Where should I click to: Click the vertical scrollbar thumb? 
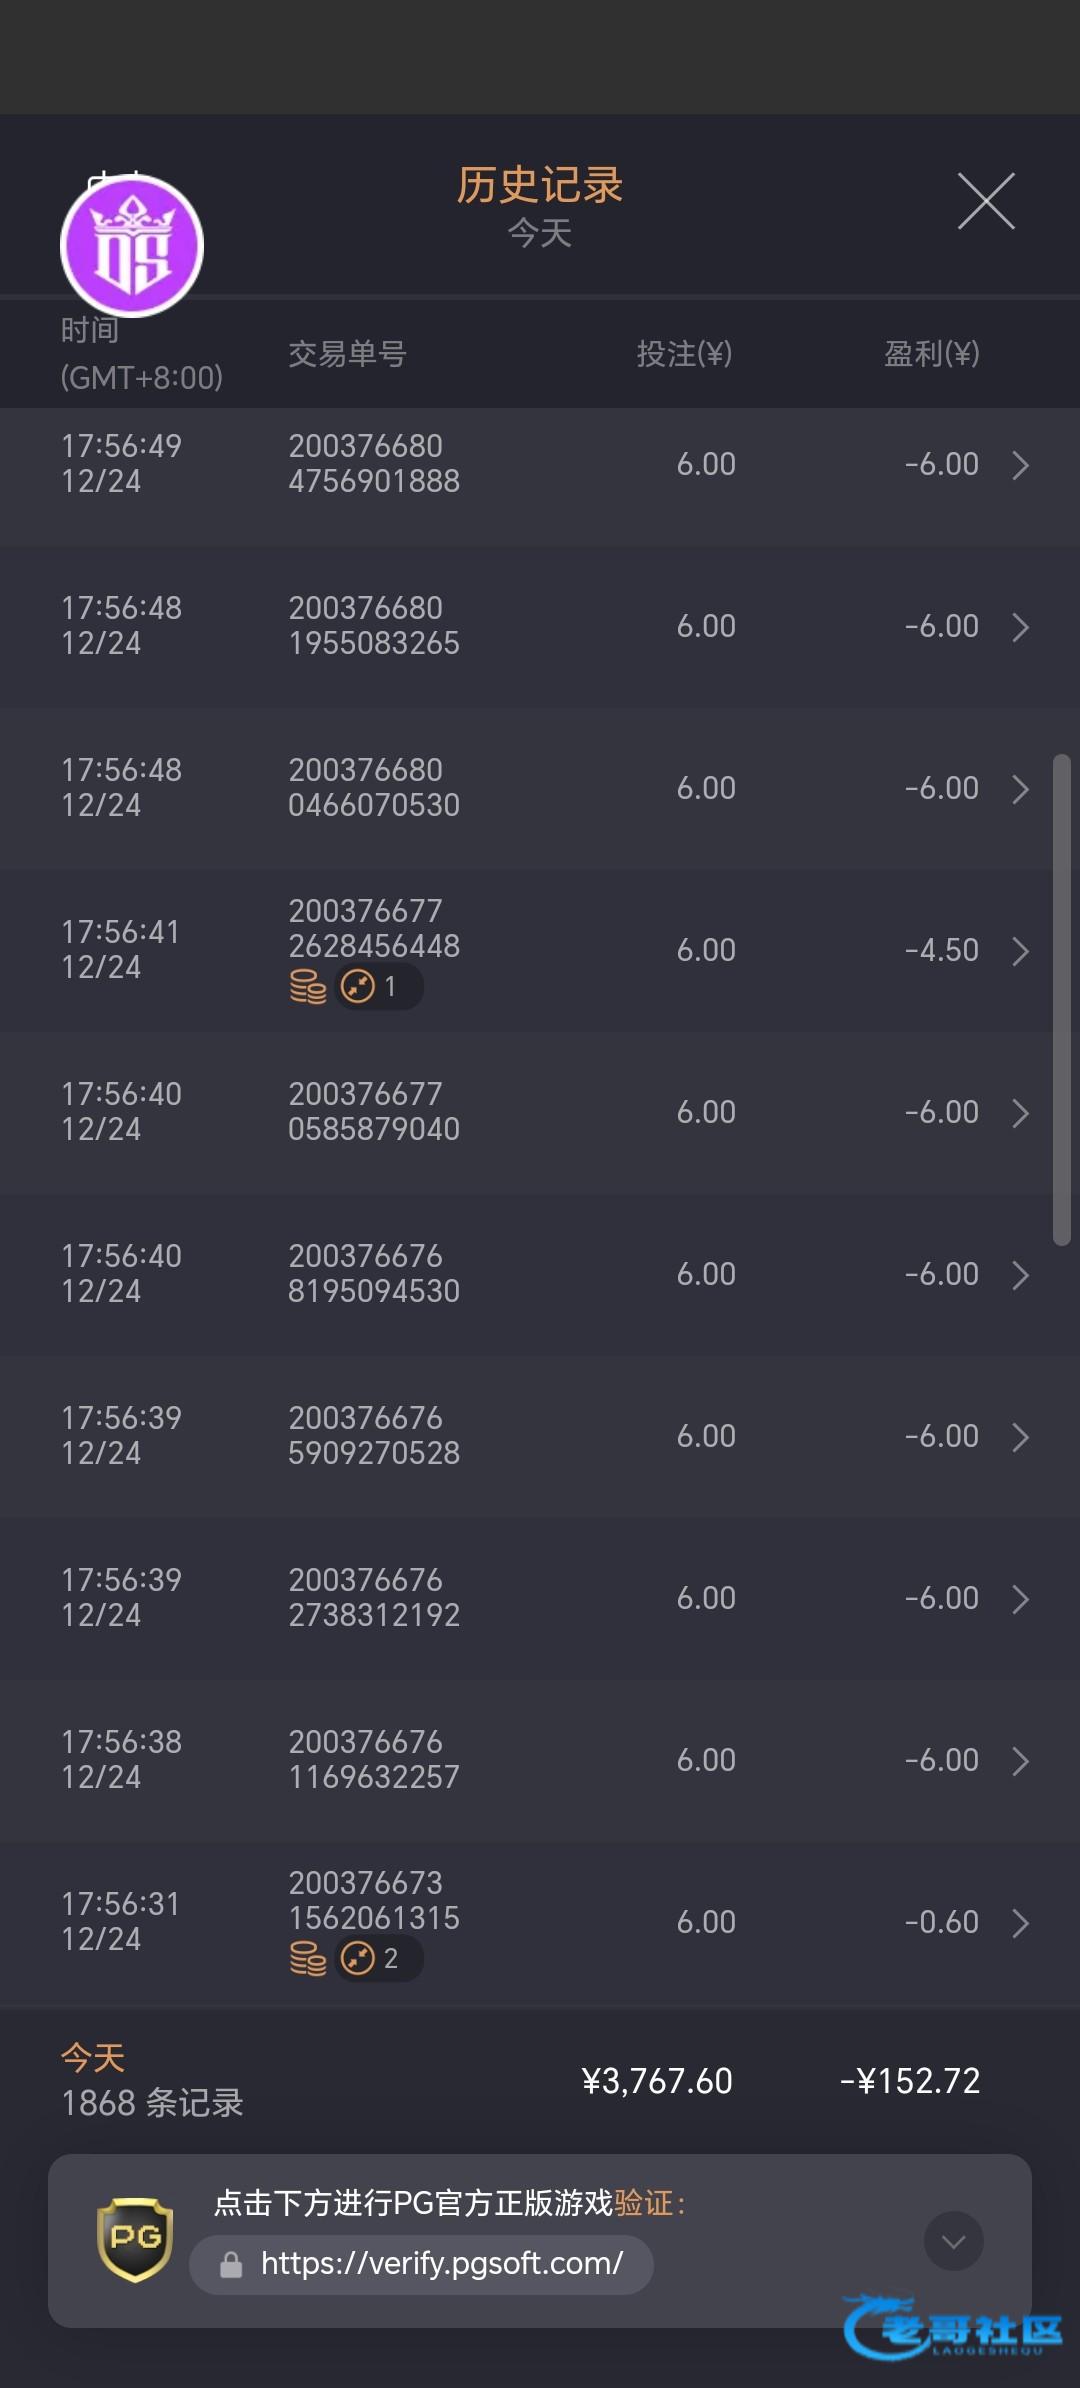coord(1061,1000)
